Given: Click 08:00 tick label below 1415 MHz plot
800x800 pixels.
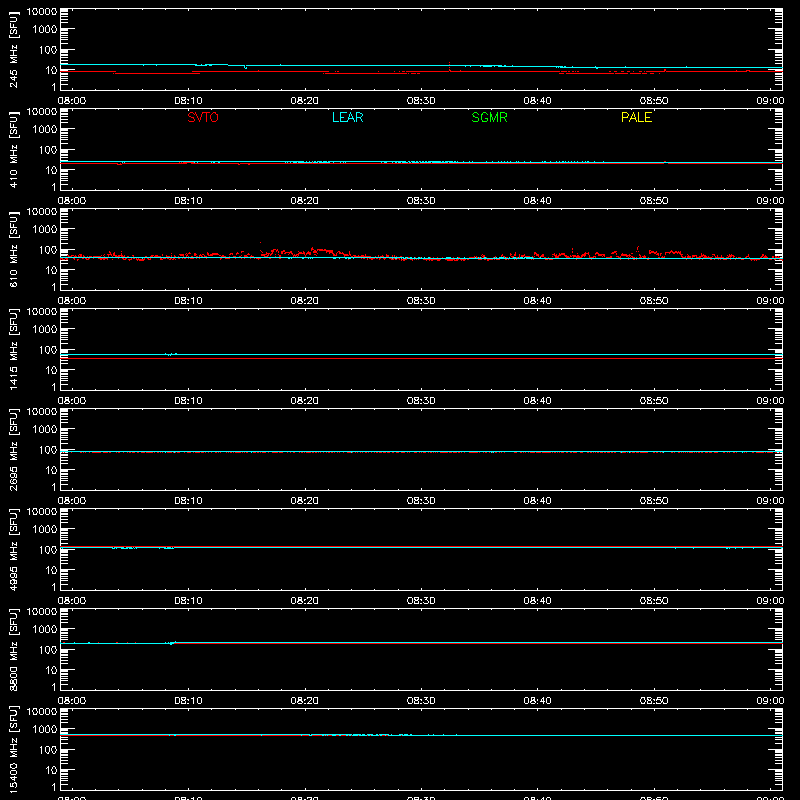Looking at the screenshot, I should (72, 401).
